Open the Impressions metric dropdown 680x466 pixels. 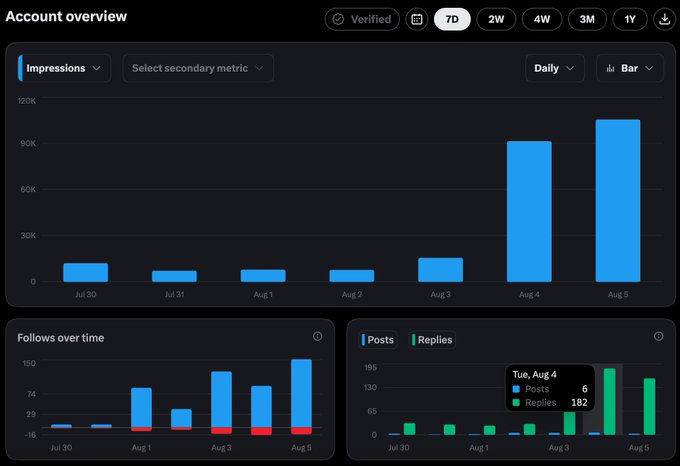(x=64, y=68)
